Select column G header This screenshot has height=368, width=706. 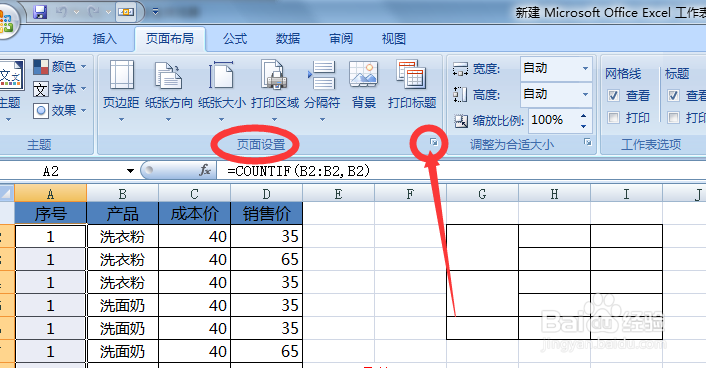[482, 194]
